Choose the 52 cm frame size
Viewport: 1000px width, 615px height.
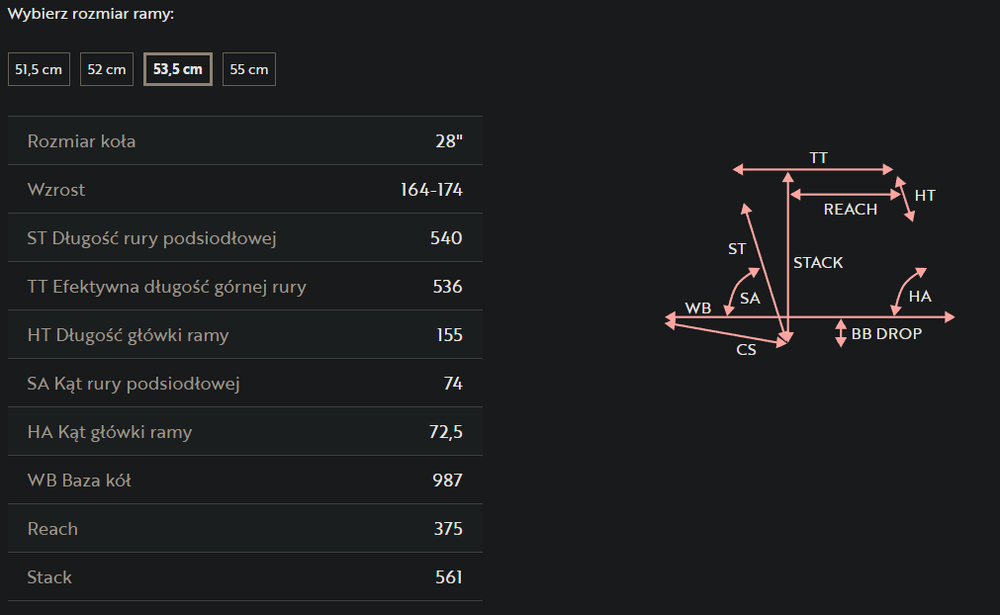[x=107, y=69]
